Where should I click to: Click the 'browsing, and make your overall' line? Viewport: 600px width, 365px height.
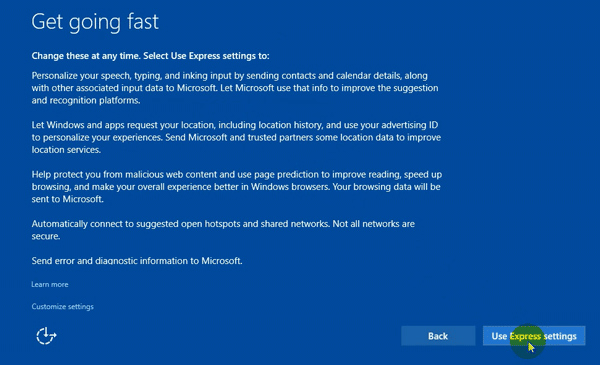(236, 187)
